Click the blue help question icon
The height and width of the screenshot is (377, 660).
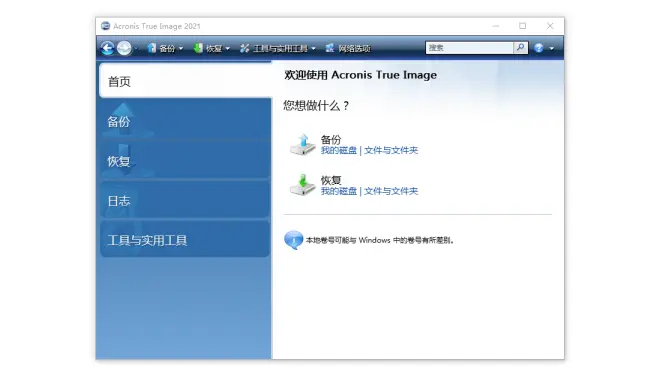(538, 48)
